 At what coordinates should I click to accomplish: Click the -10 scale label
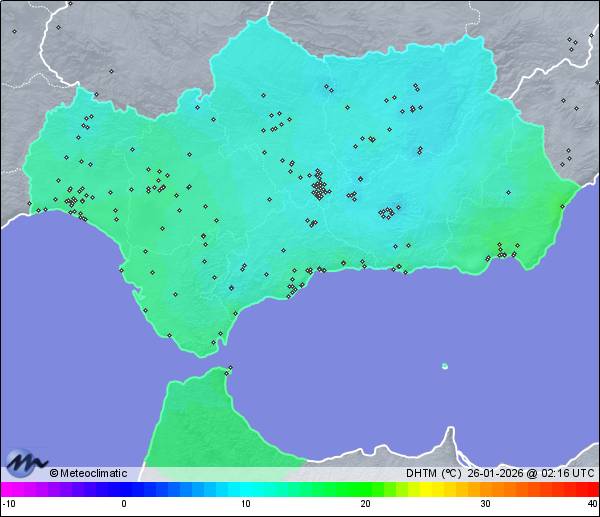8,504
